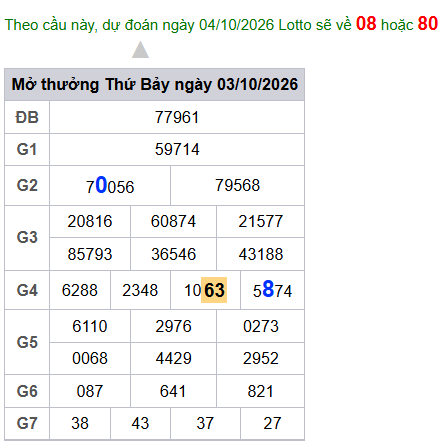Select G3 number 36546
447x446 pixels.
173,254
